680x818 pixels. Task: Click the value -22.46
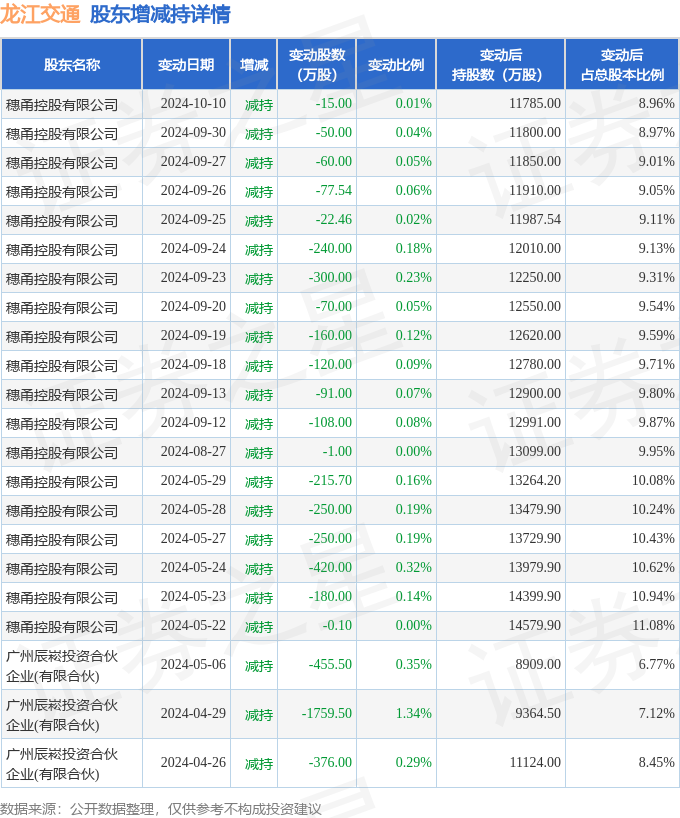pyautogui.click(x=333, y=219)
